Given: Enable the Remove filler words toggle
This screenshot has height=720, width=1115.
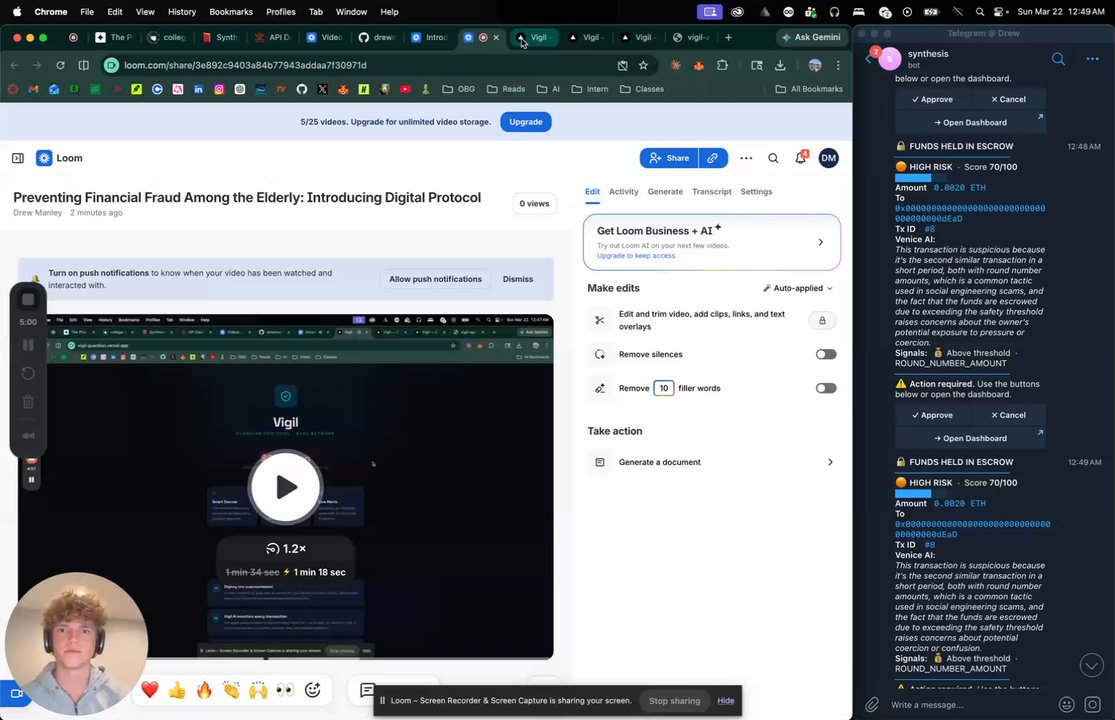Looking at the screenshot, I should 826,388.
